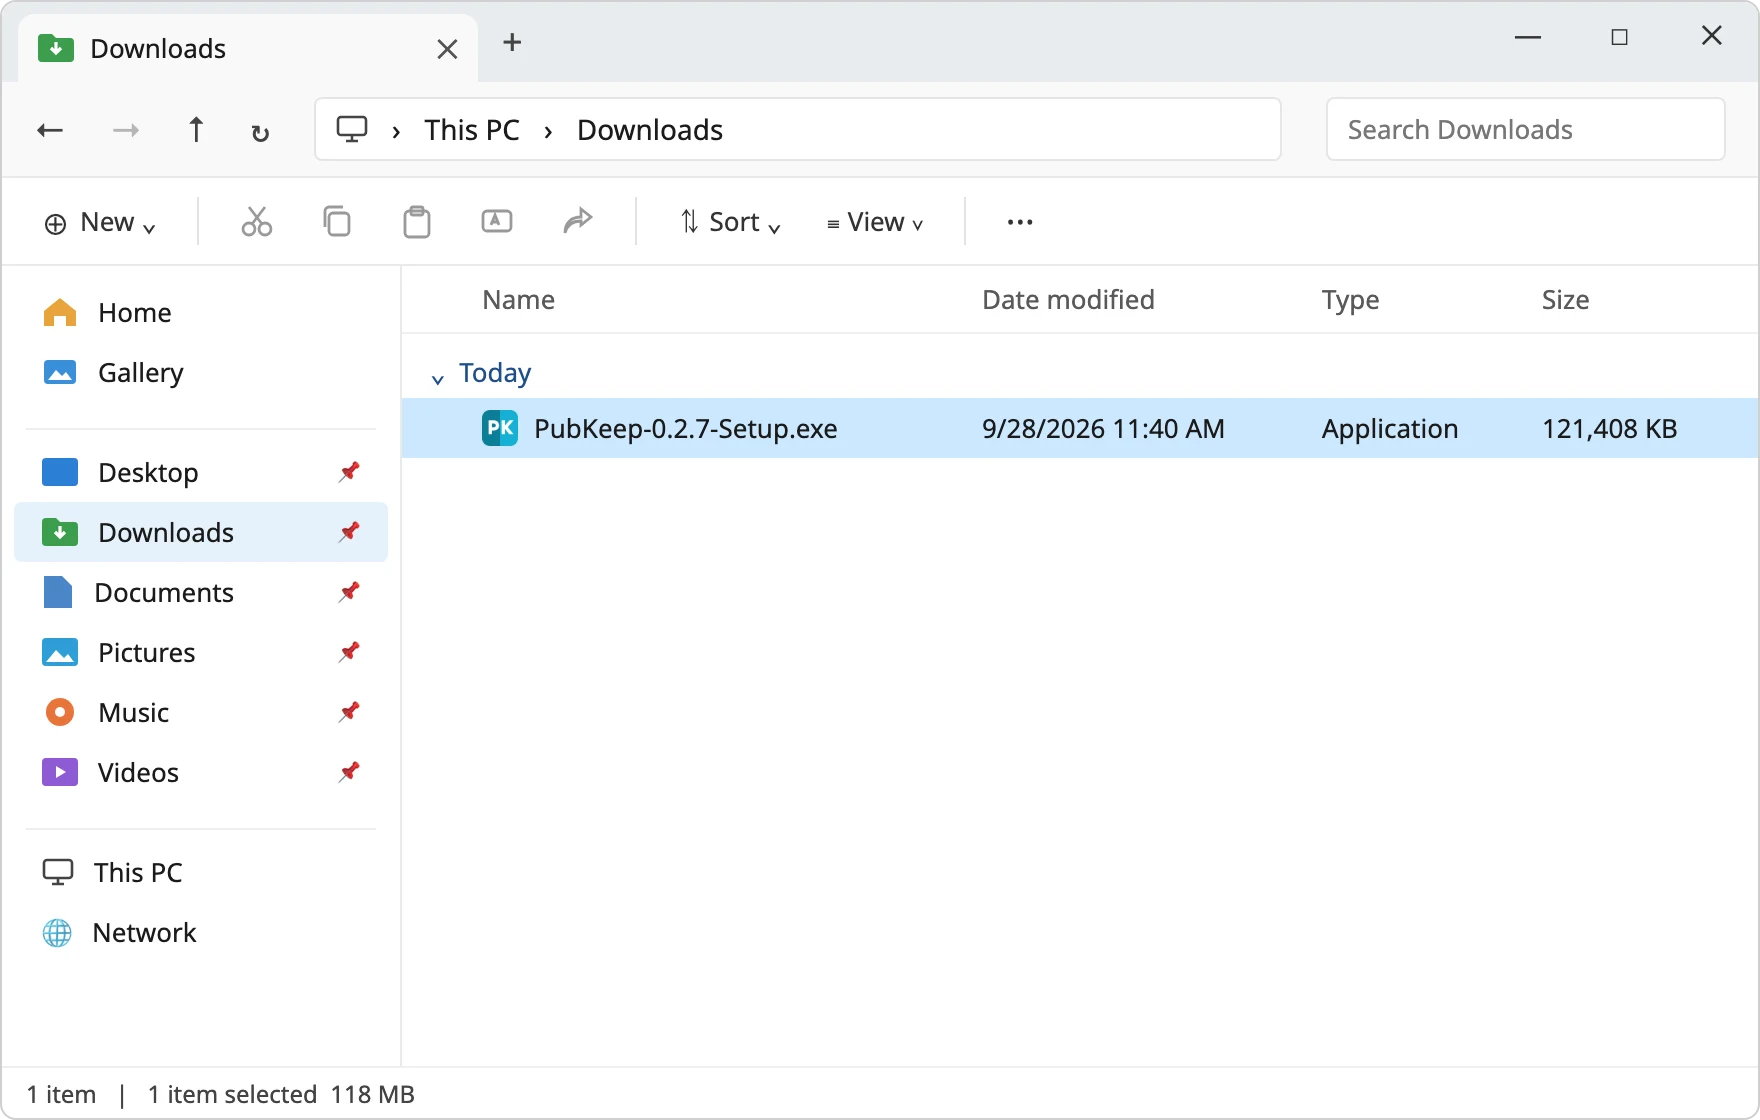Open Videos in the sidebar
The height and width of the screenshot is (1120, 1760).
tap(201, 772)
